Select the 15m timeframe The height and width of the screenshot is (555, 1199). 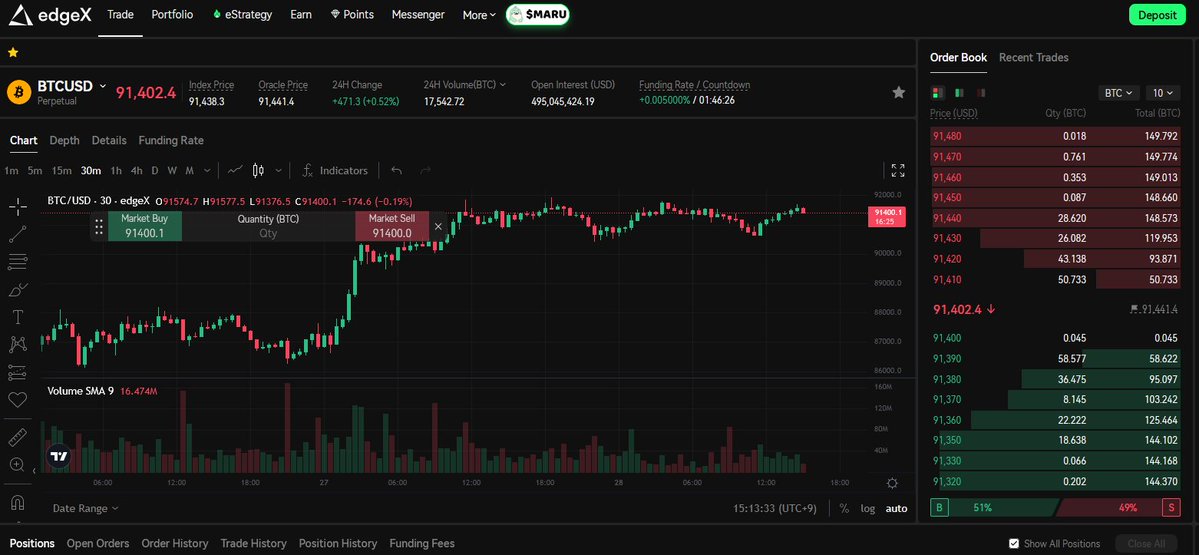point(62,170)
